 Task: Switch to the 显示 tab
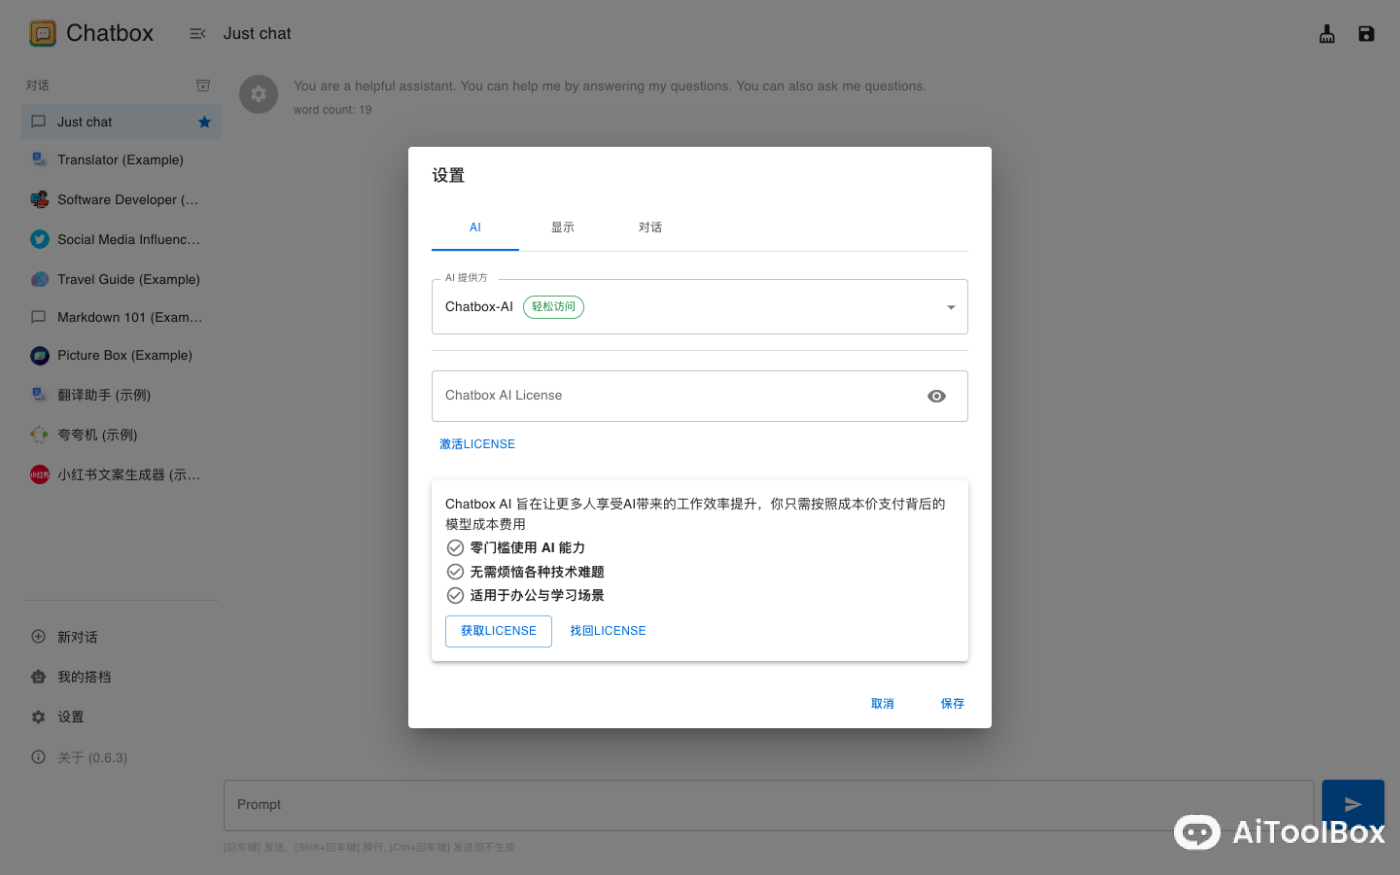click(562, 227)
